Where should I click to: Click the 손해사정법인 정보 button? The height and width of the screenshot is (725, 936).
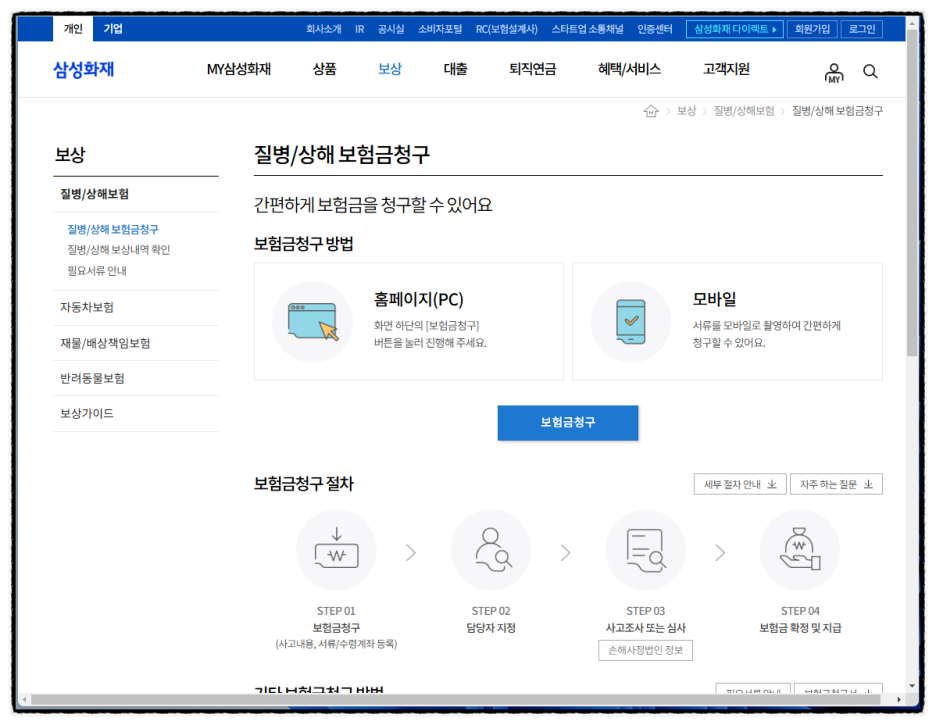645,650
